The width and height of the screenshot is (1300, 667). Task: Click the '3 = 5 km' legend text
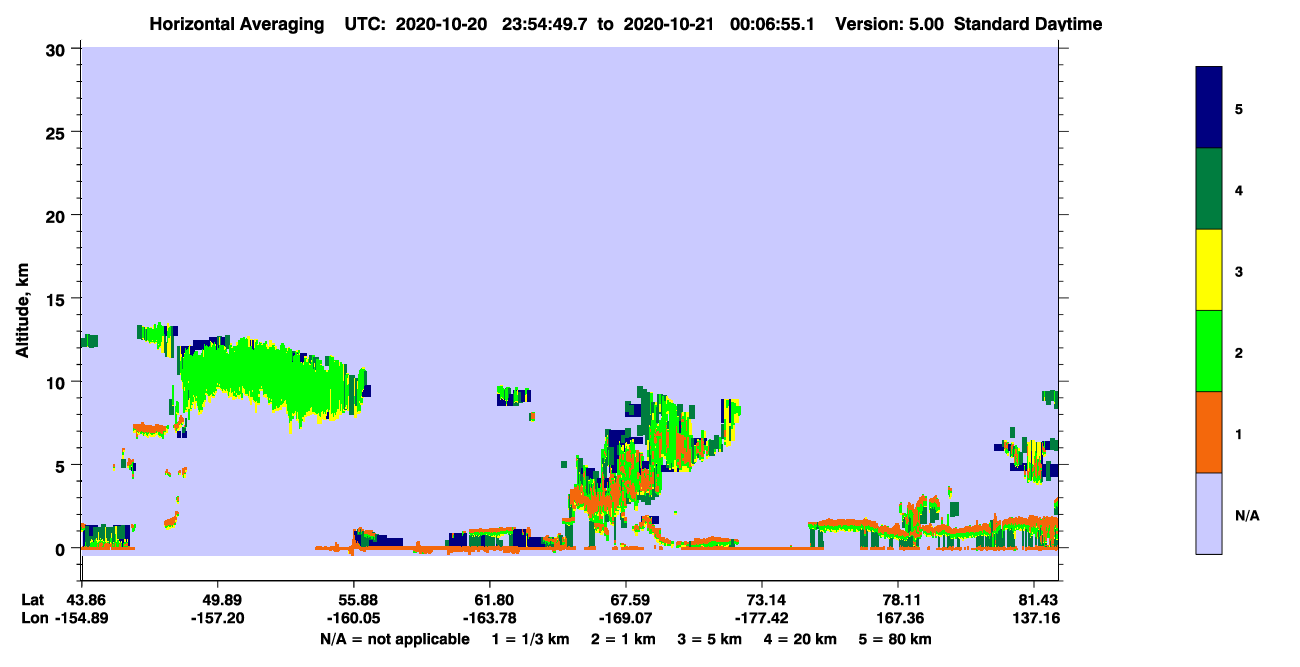click(x=709, y=639)
